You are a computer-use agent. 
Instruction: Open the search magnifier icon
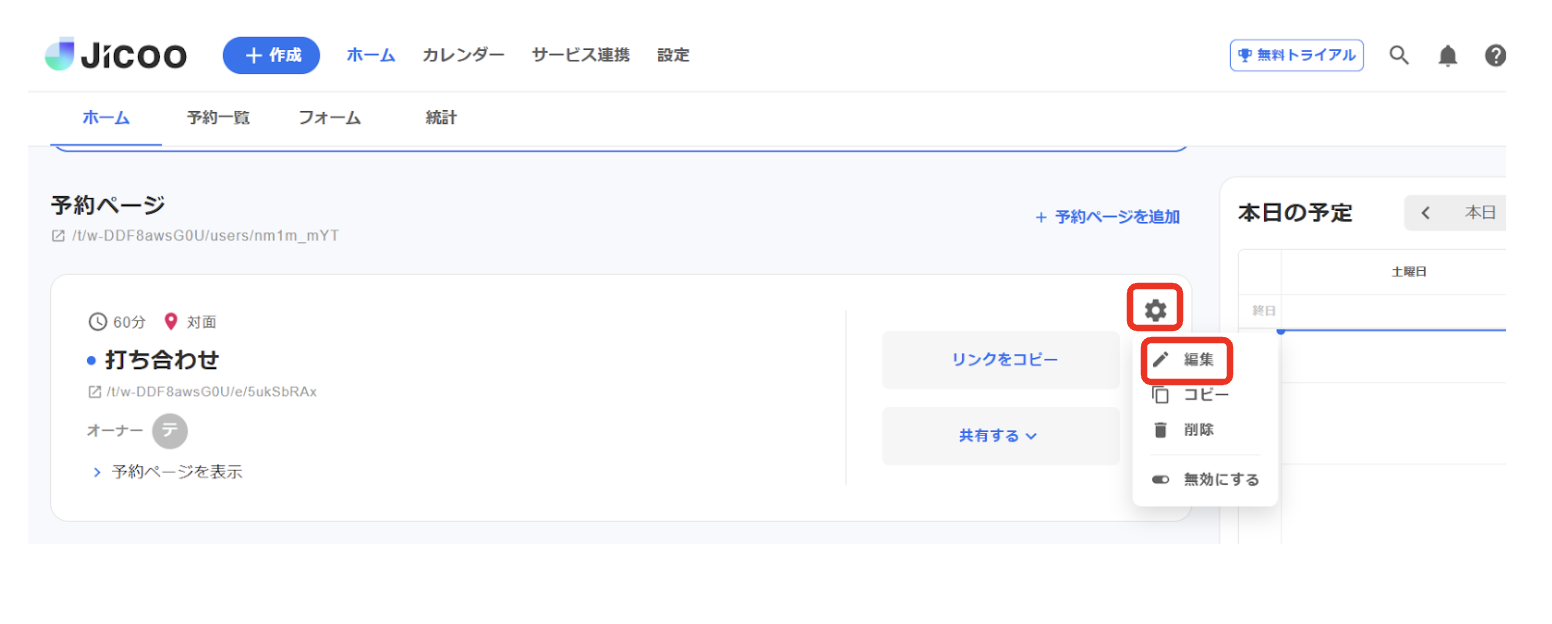(1399, 55)
